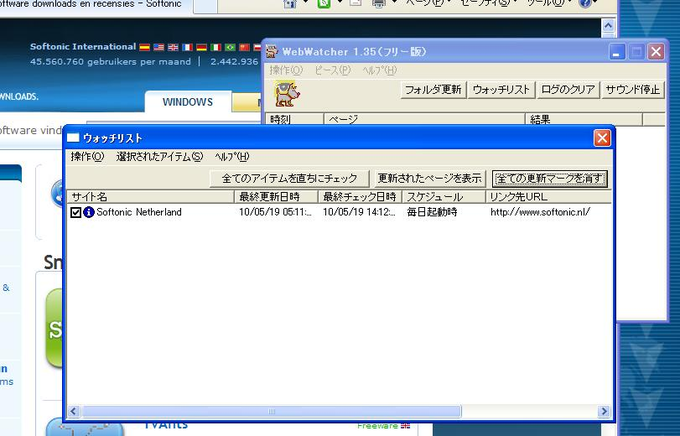Select the French flag on Softonic

pyautogui.click(x=187, y=47)
